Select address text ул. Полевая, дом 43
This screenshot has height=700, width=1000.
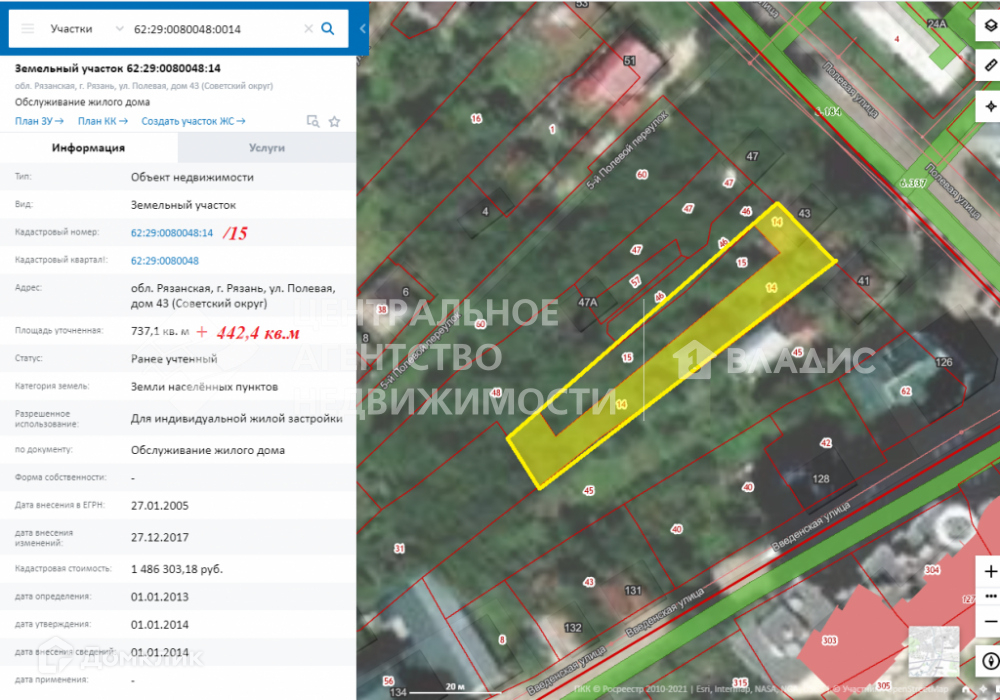pos(233,296)
